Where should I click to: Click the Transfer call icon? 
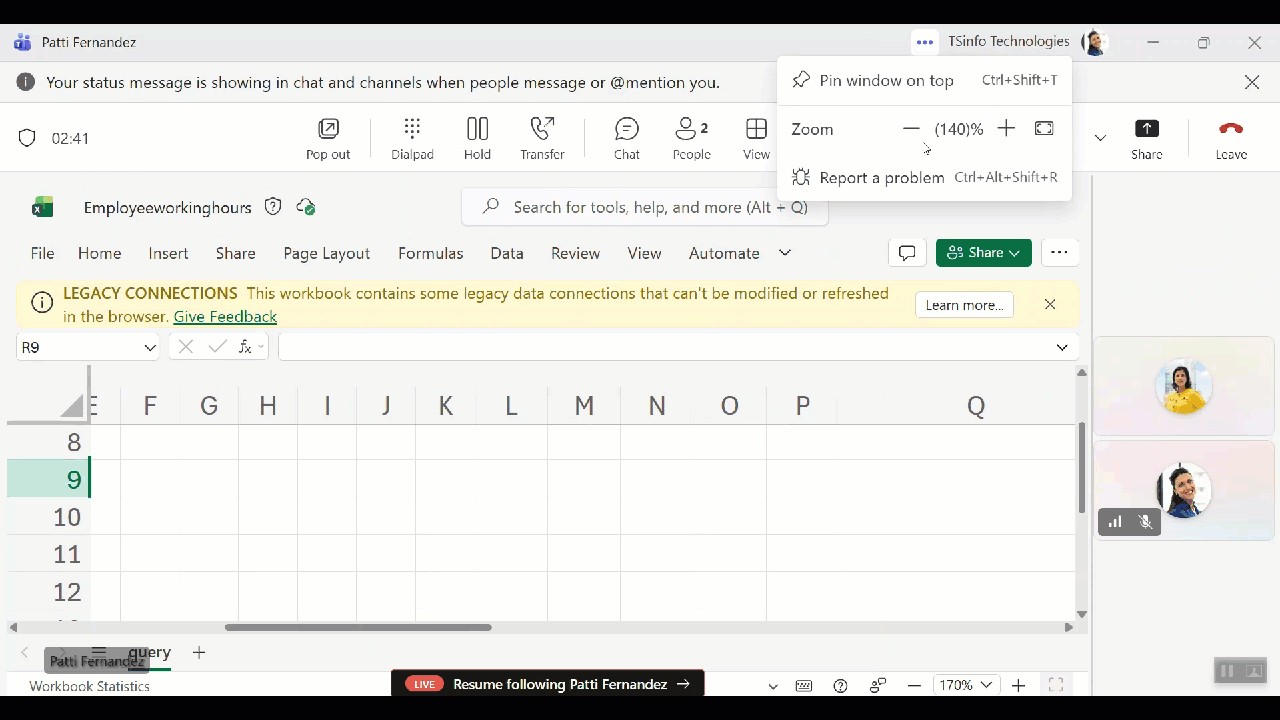[542, 138]
